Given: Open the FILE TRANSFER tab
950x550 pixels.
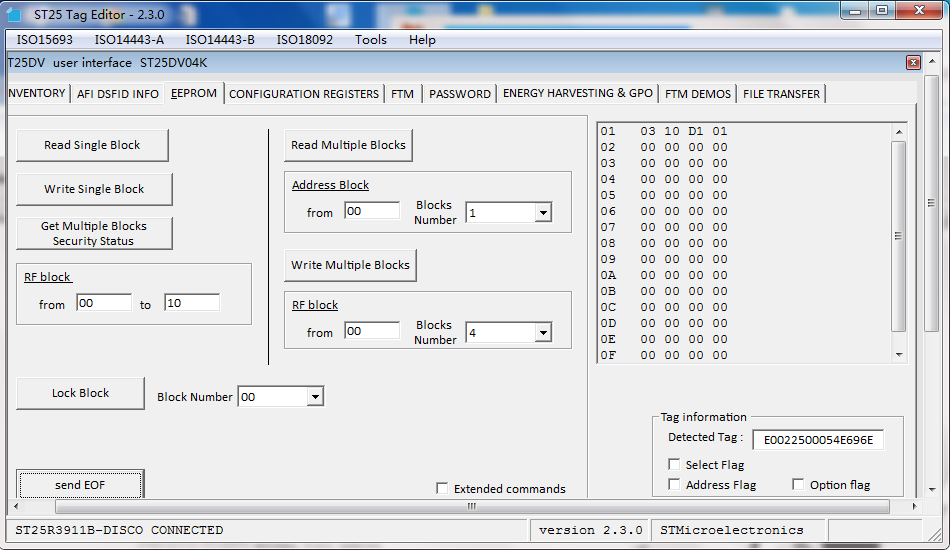Looking at the screenshot, I should click(782, 94).
